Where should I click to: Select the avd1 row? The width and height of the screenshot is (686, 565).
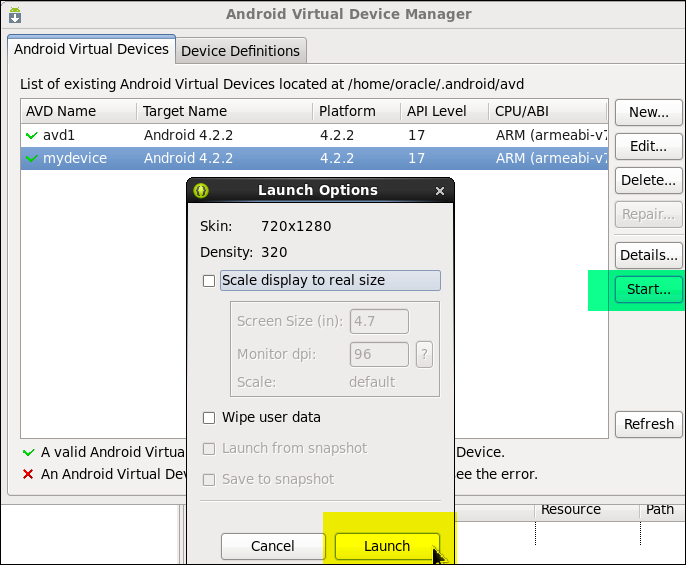[314, 135]
